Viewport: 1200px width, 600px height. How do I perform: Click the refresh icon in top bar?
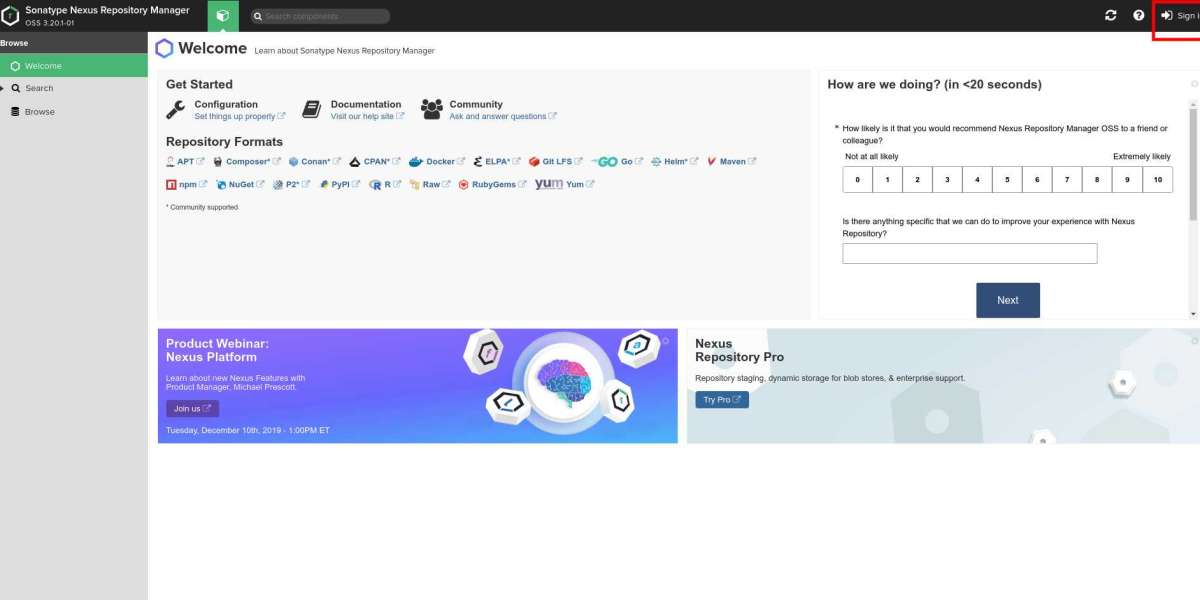pos(1110,16)
